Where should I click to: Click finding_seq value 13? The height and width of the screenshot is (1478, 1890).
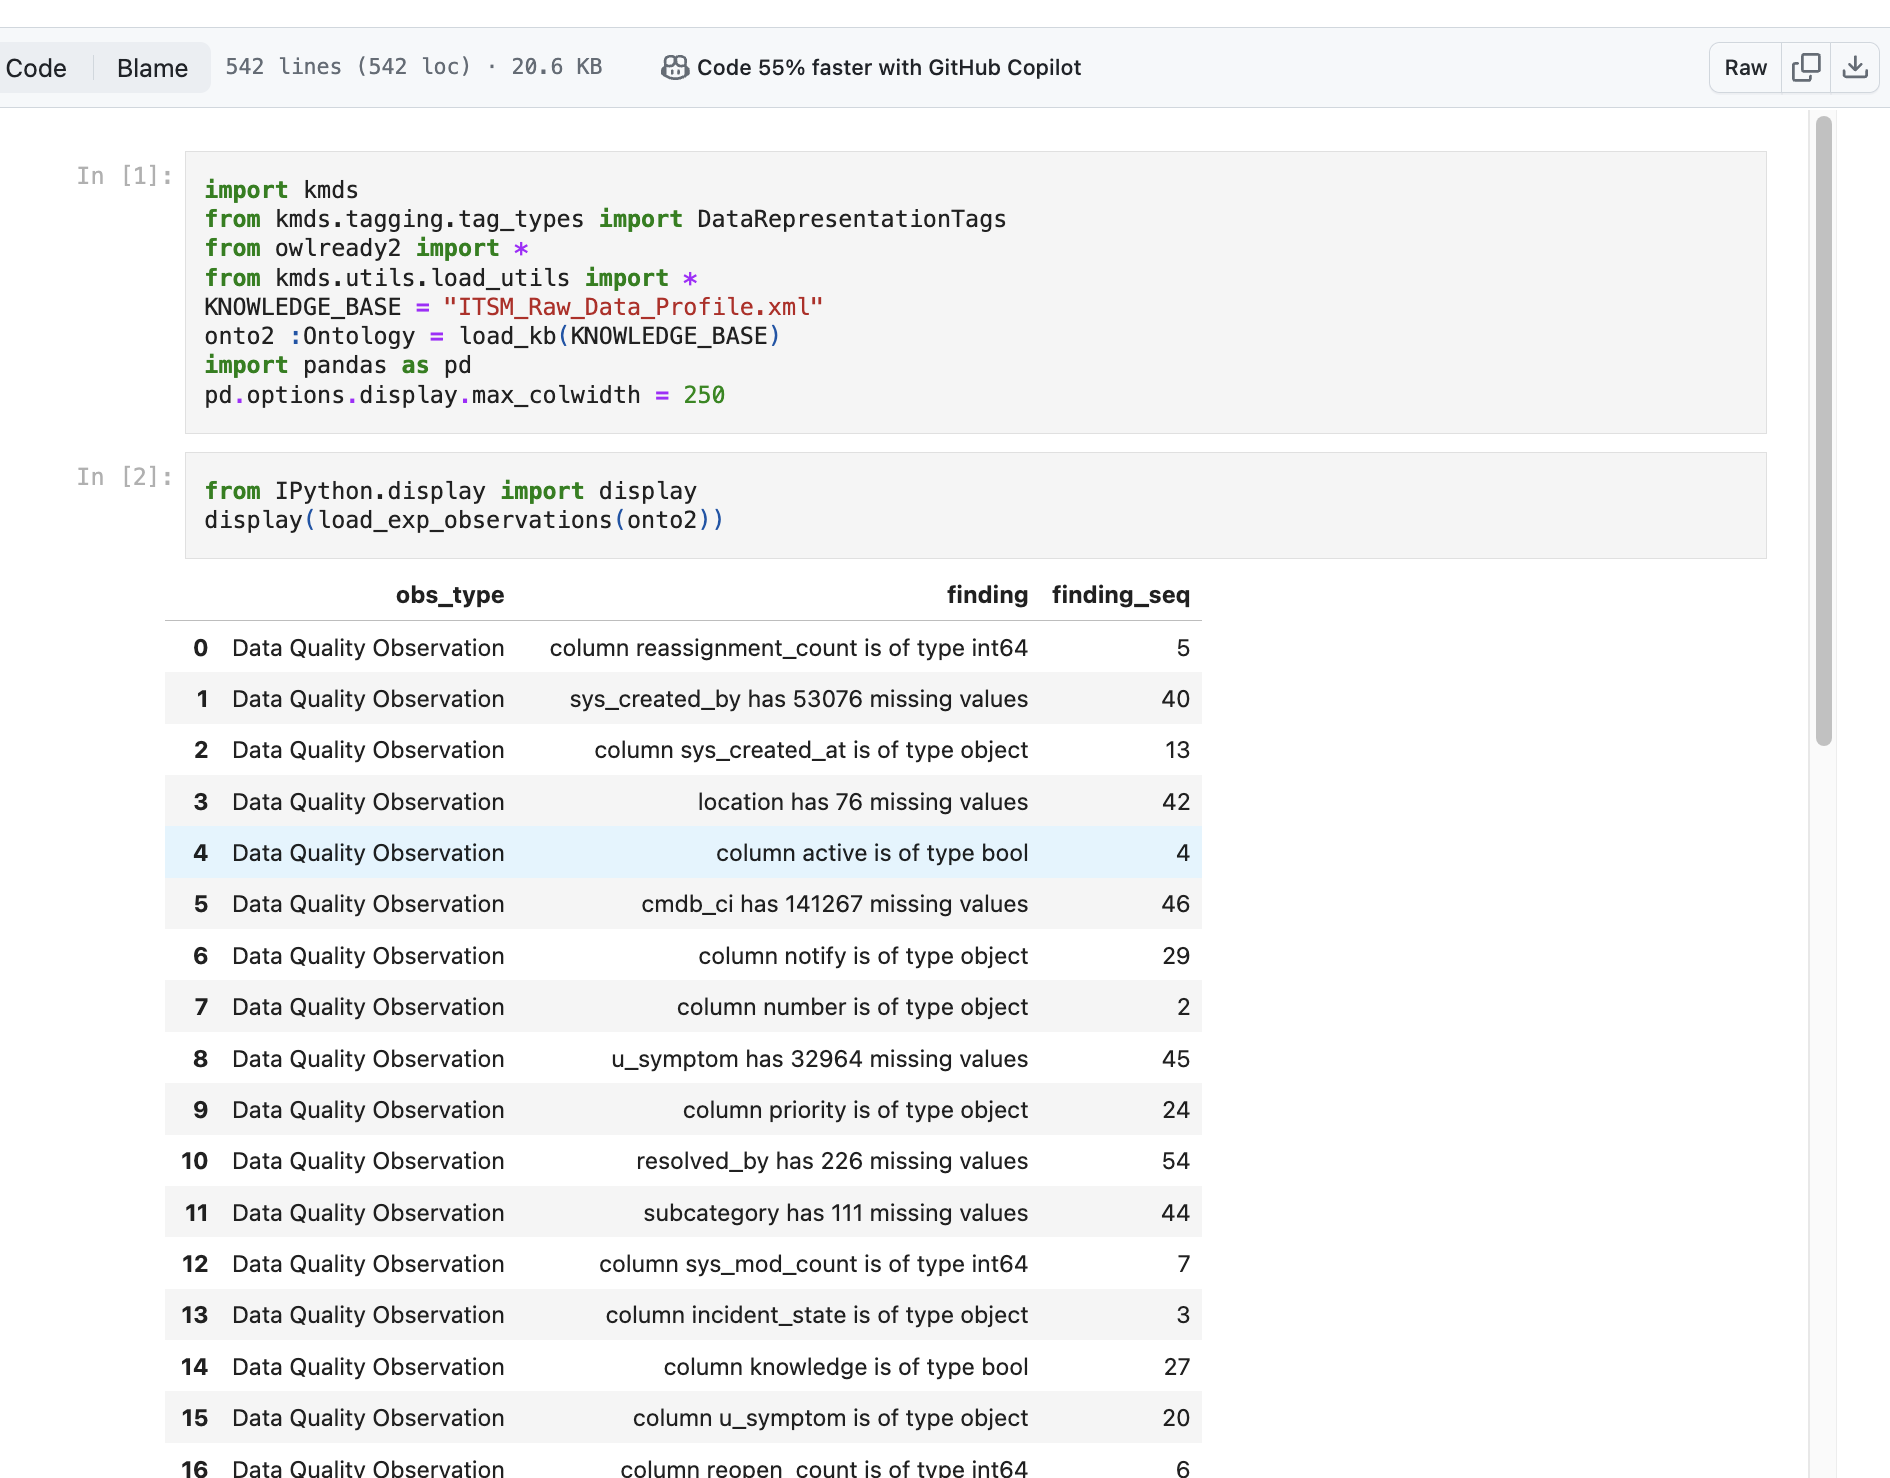[1177, 750]
